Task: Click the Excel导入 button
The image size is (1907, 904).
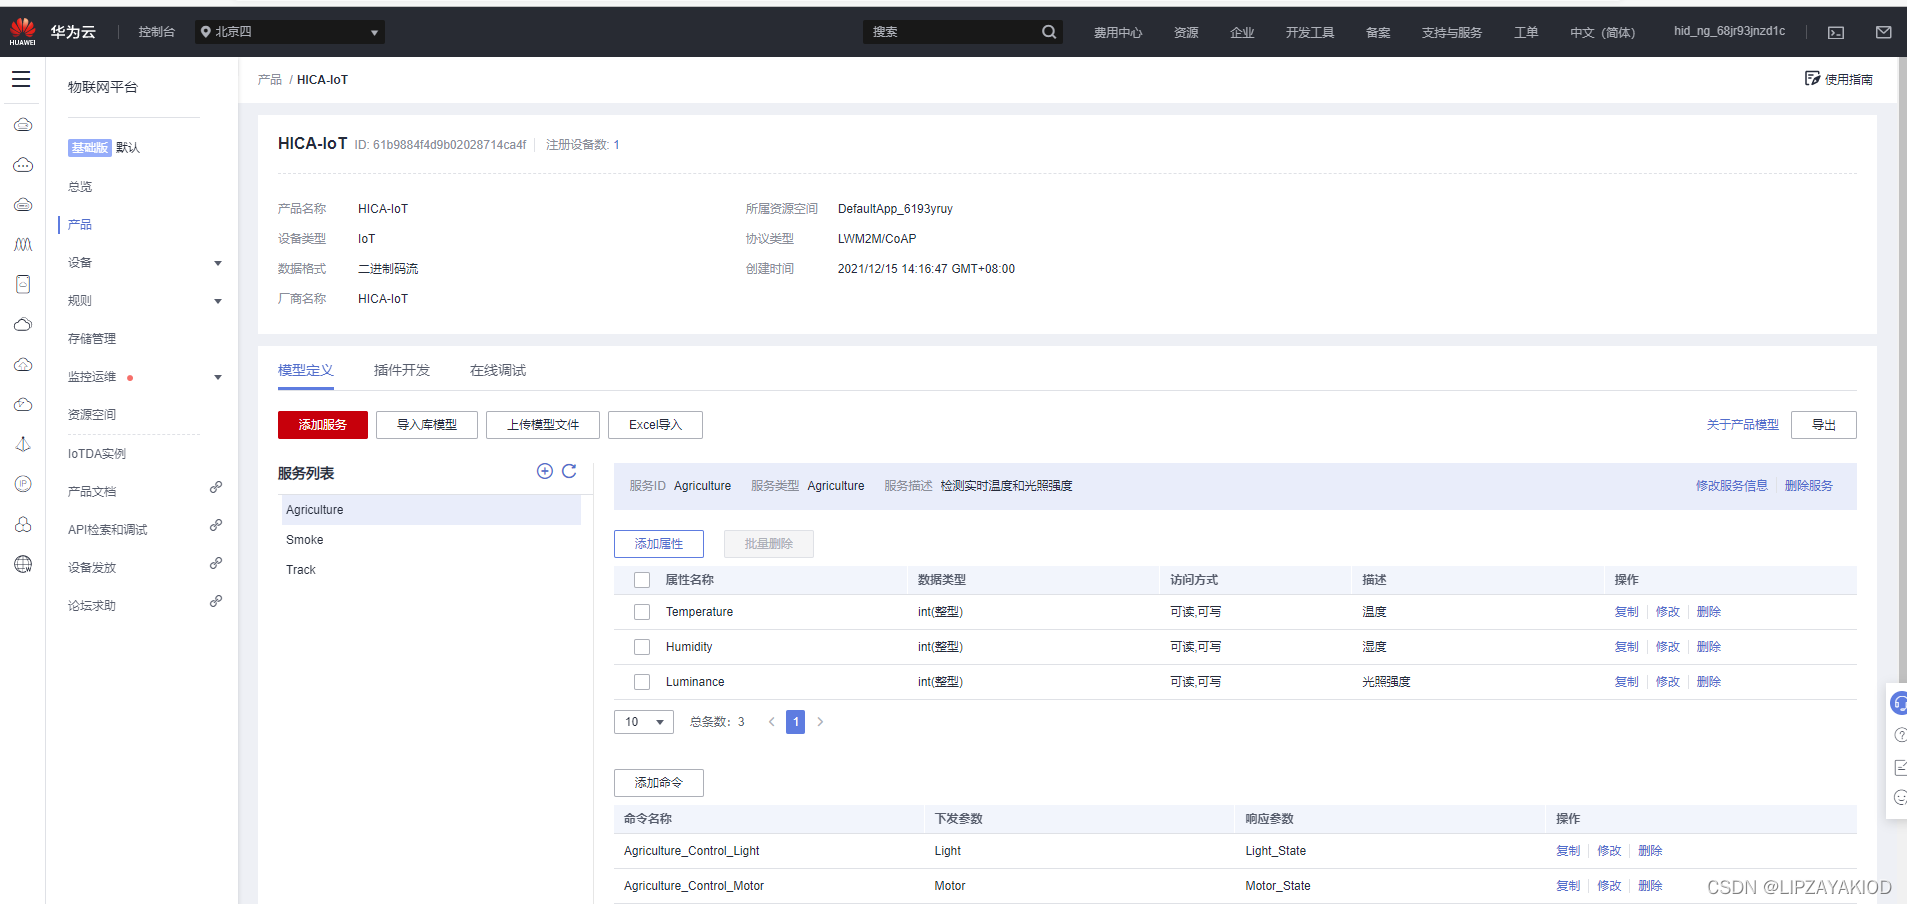Action: 655,425
